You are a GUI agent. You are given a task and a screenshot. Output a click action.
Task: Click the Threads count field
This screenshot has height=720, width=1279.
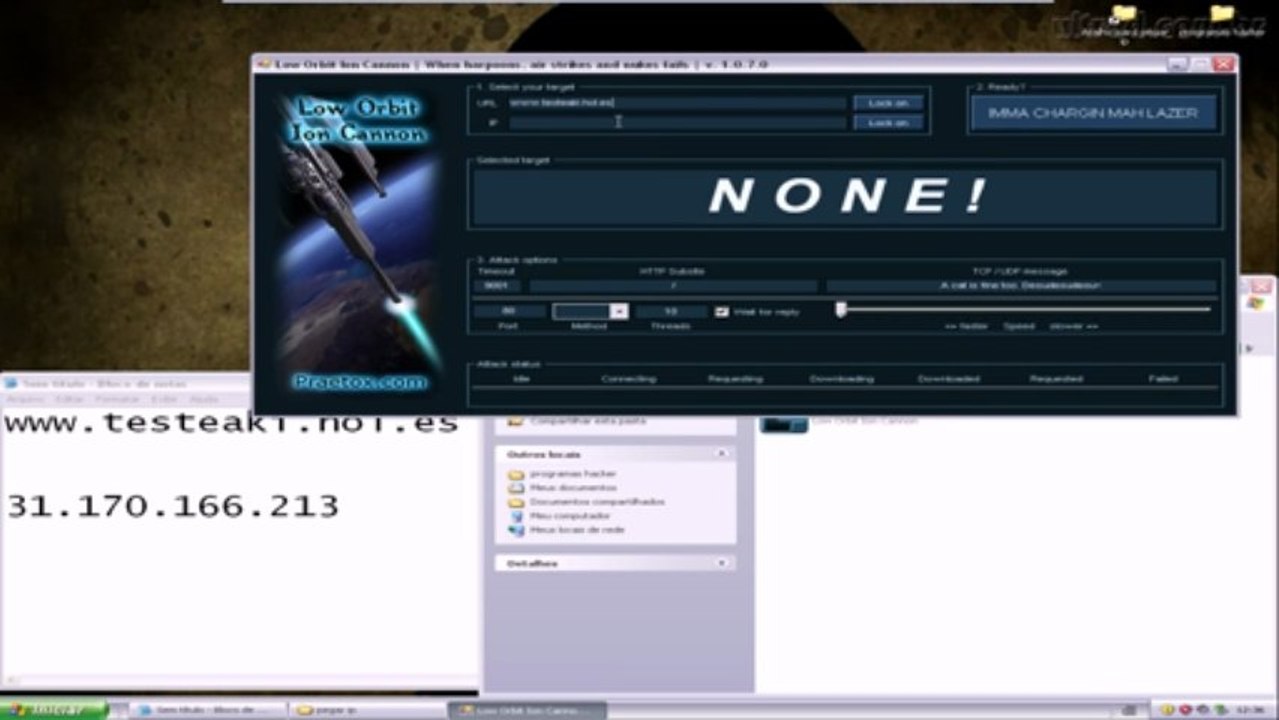[671, 312]
